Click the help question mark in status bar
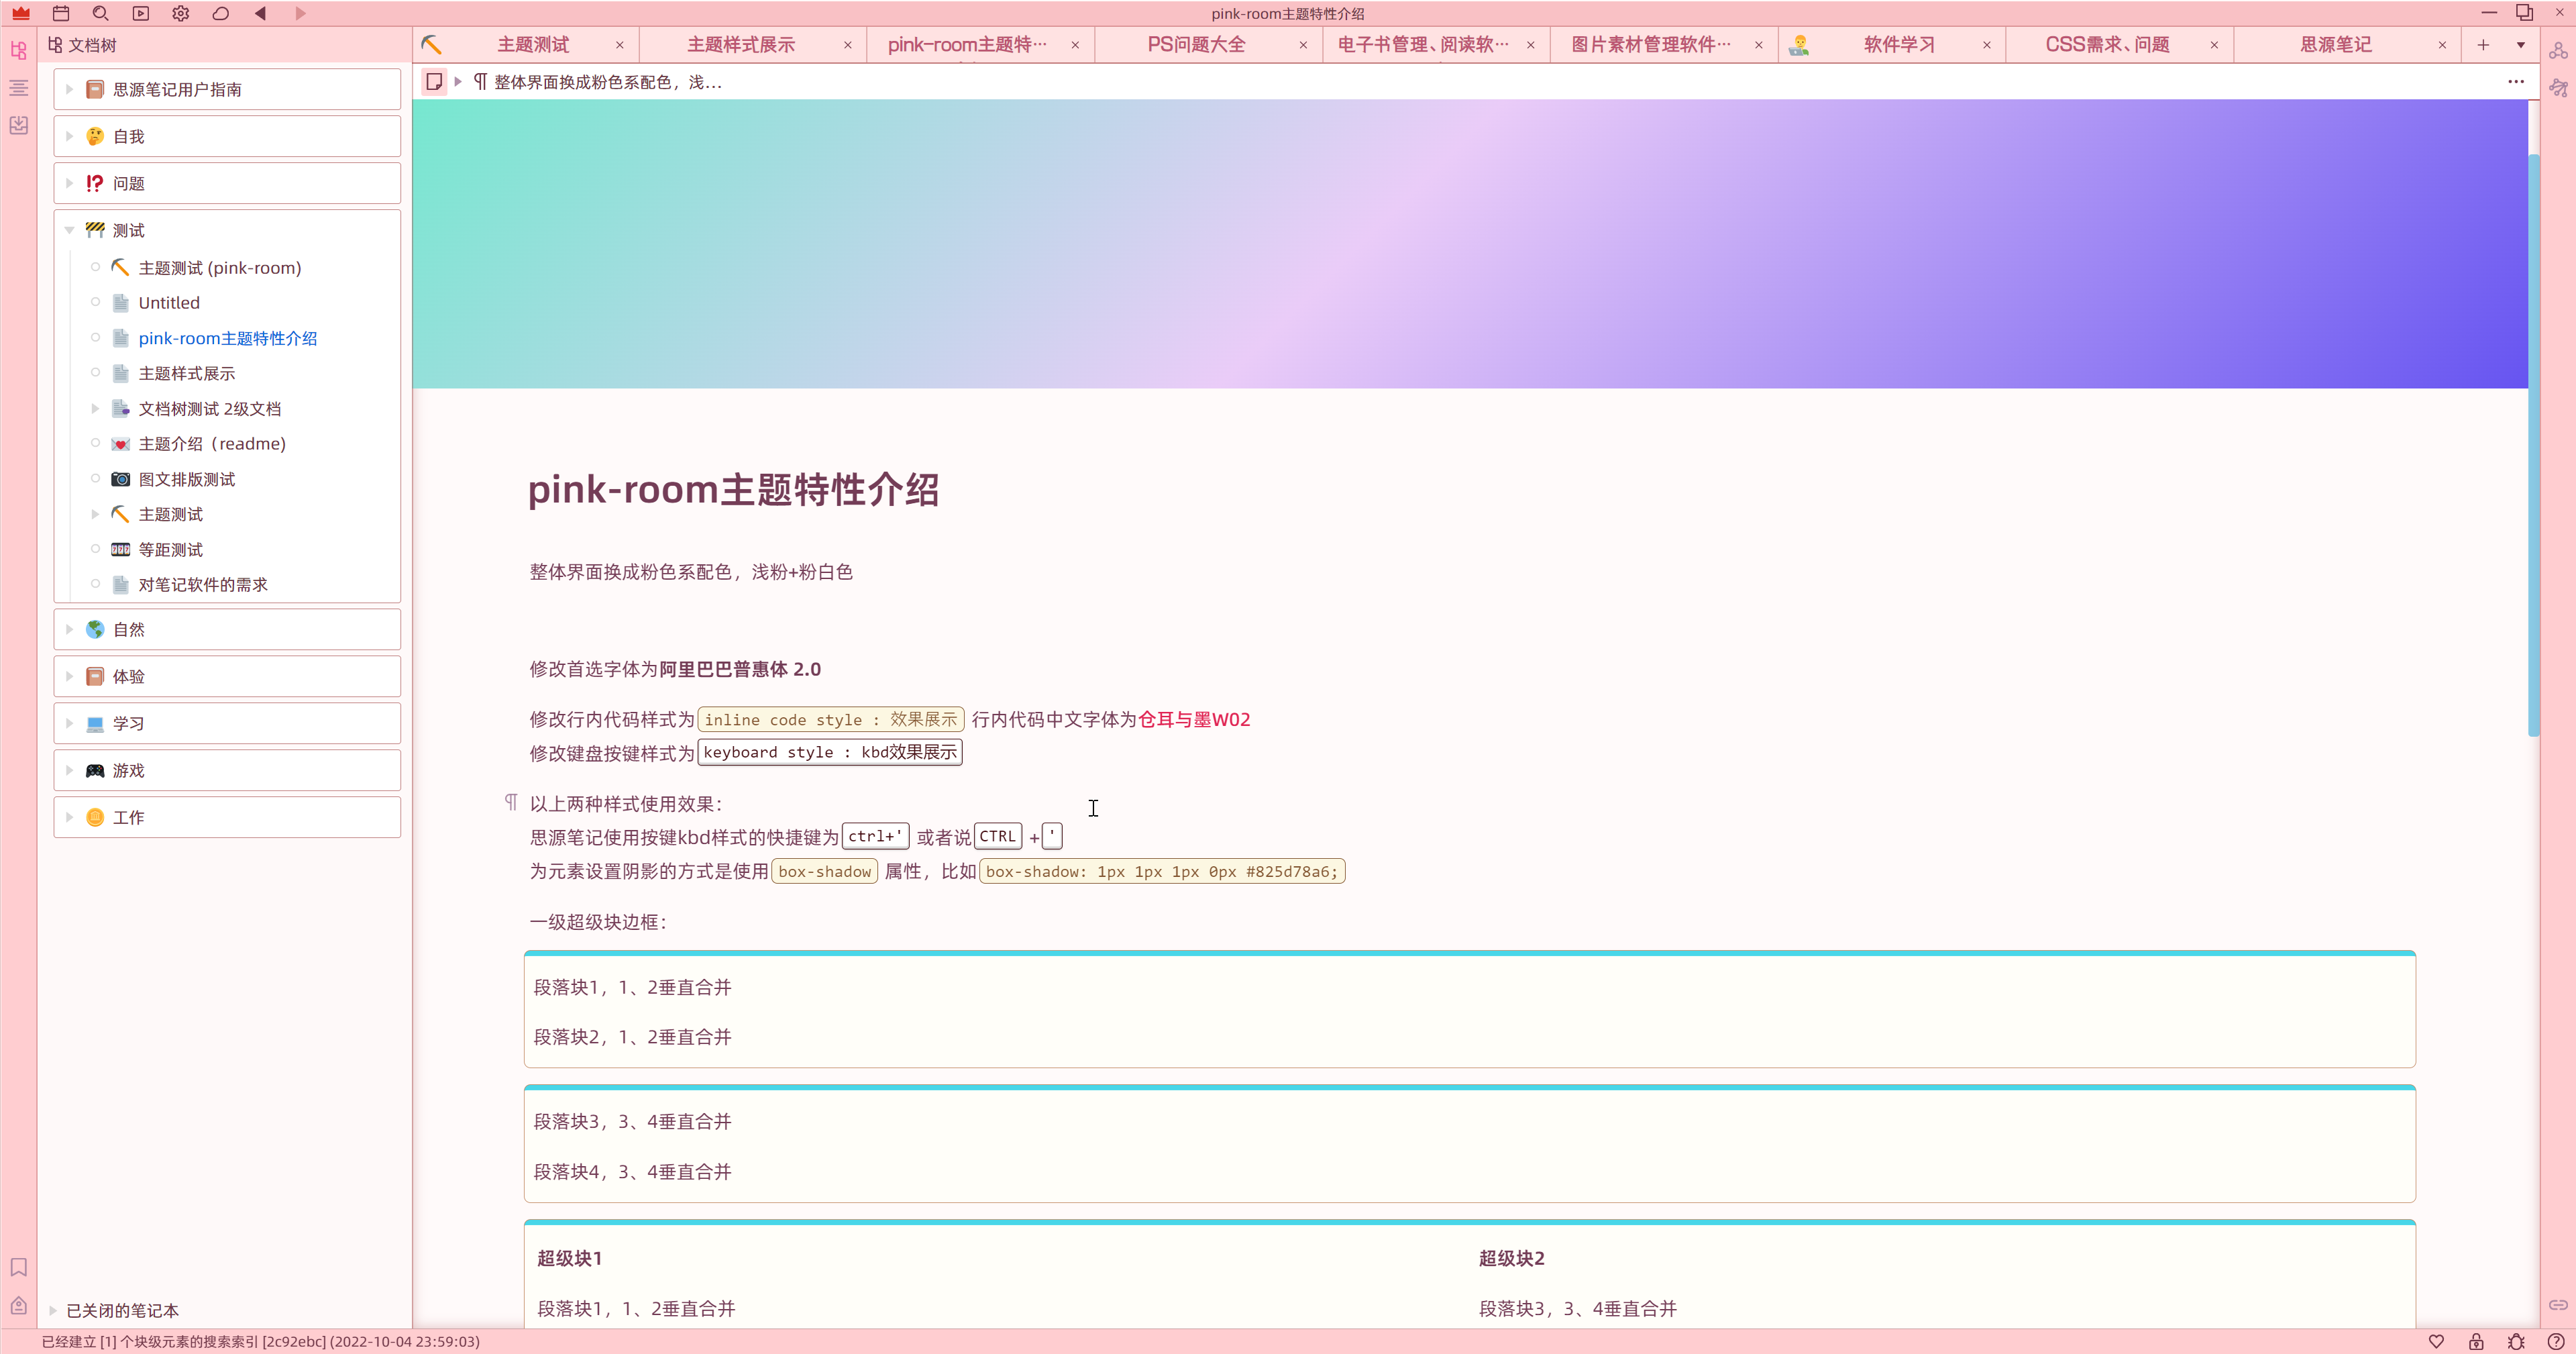 point(2555,1342)
